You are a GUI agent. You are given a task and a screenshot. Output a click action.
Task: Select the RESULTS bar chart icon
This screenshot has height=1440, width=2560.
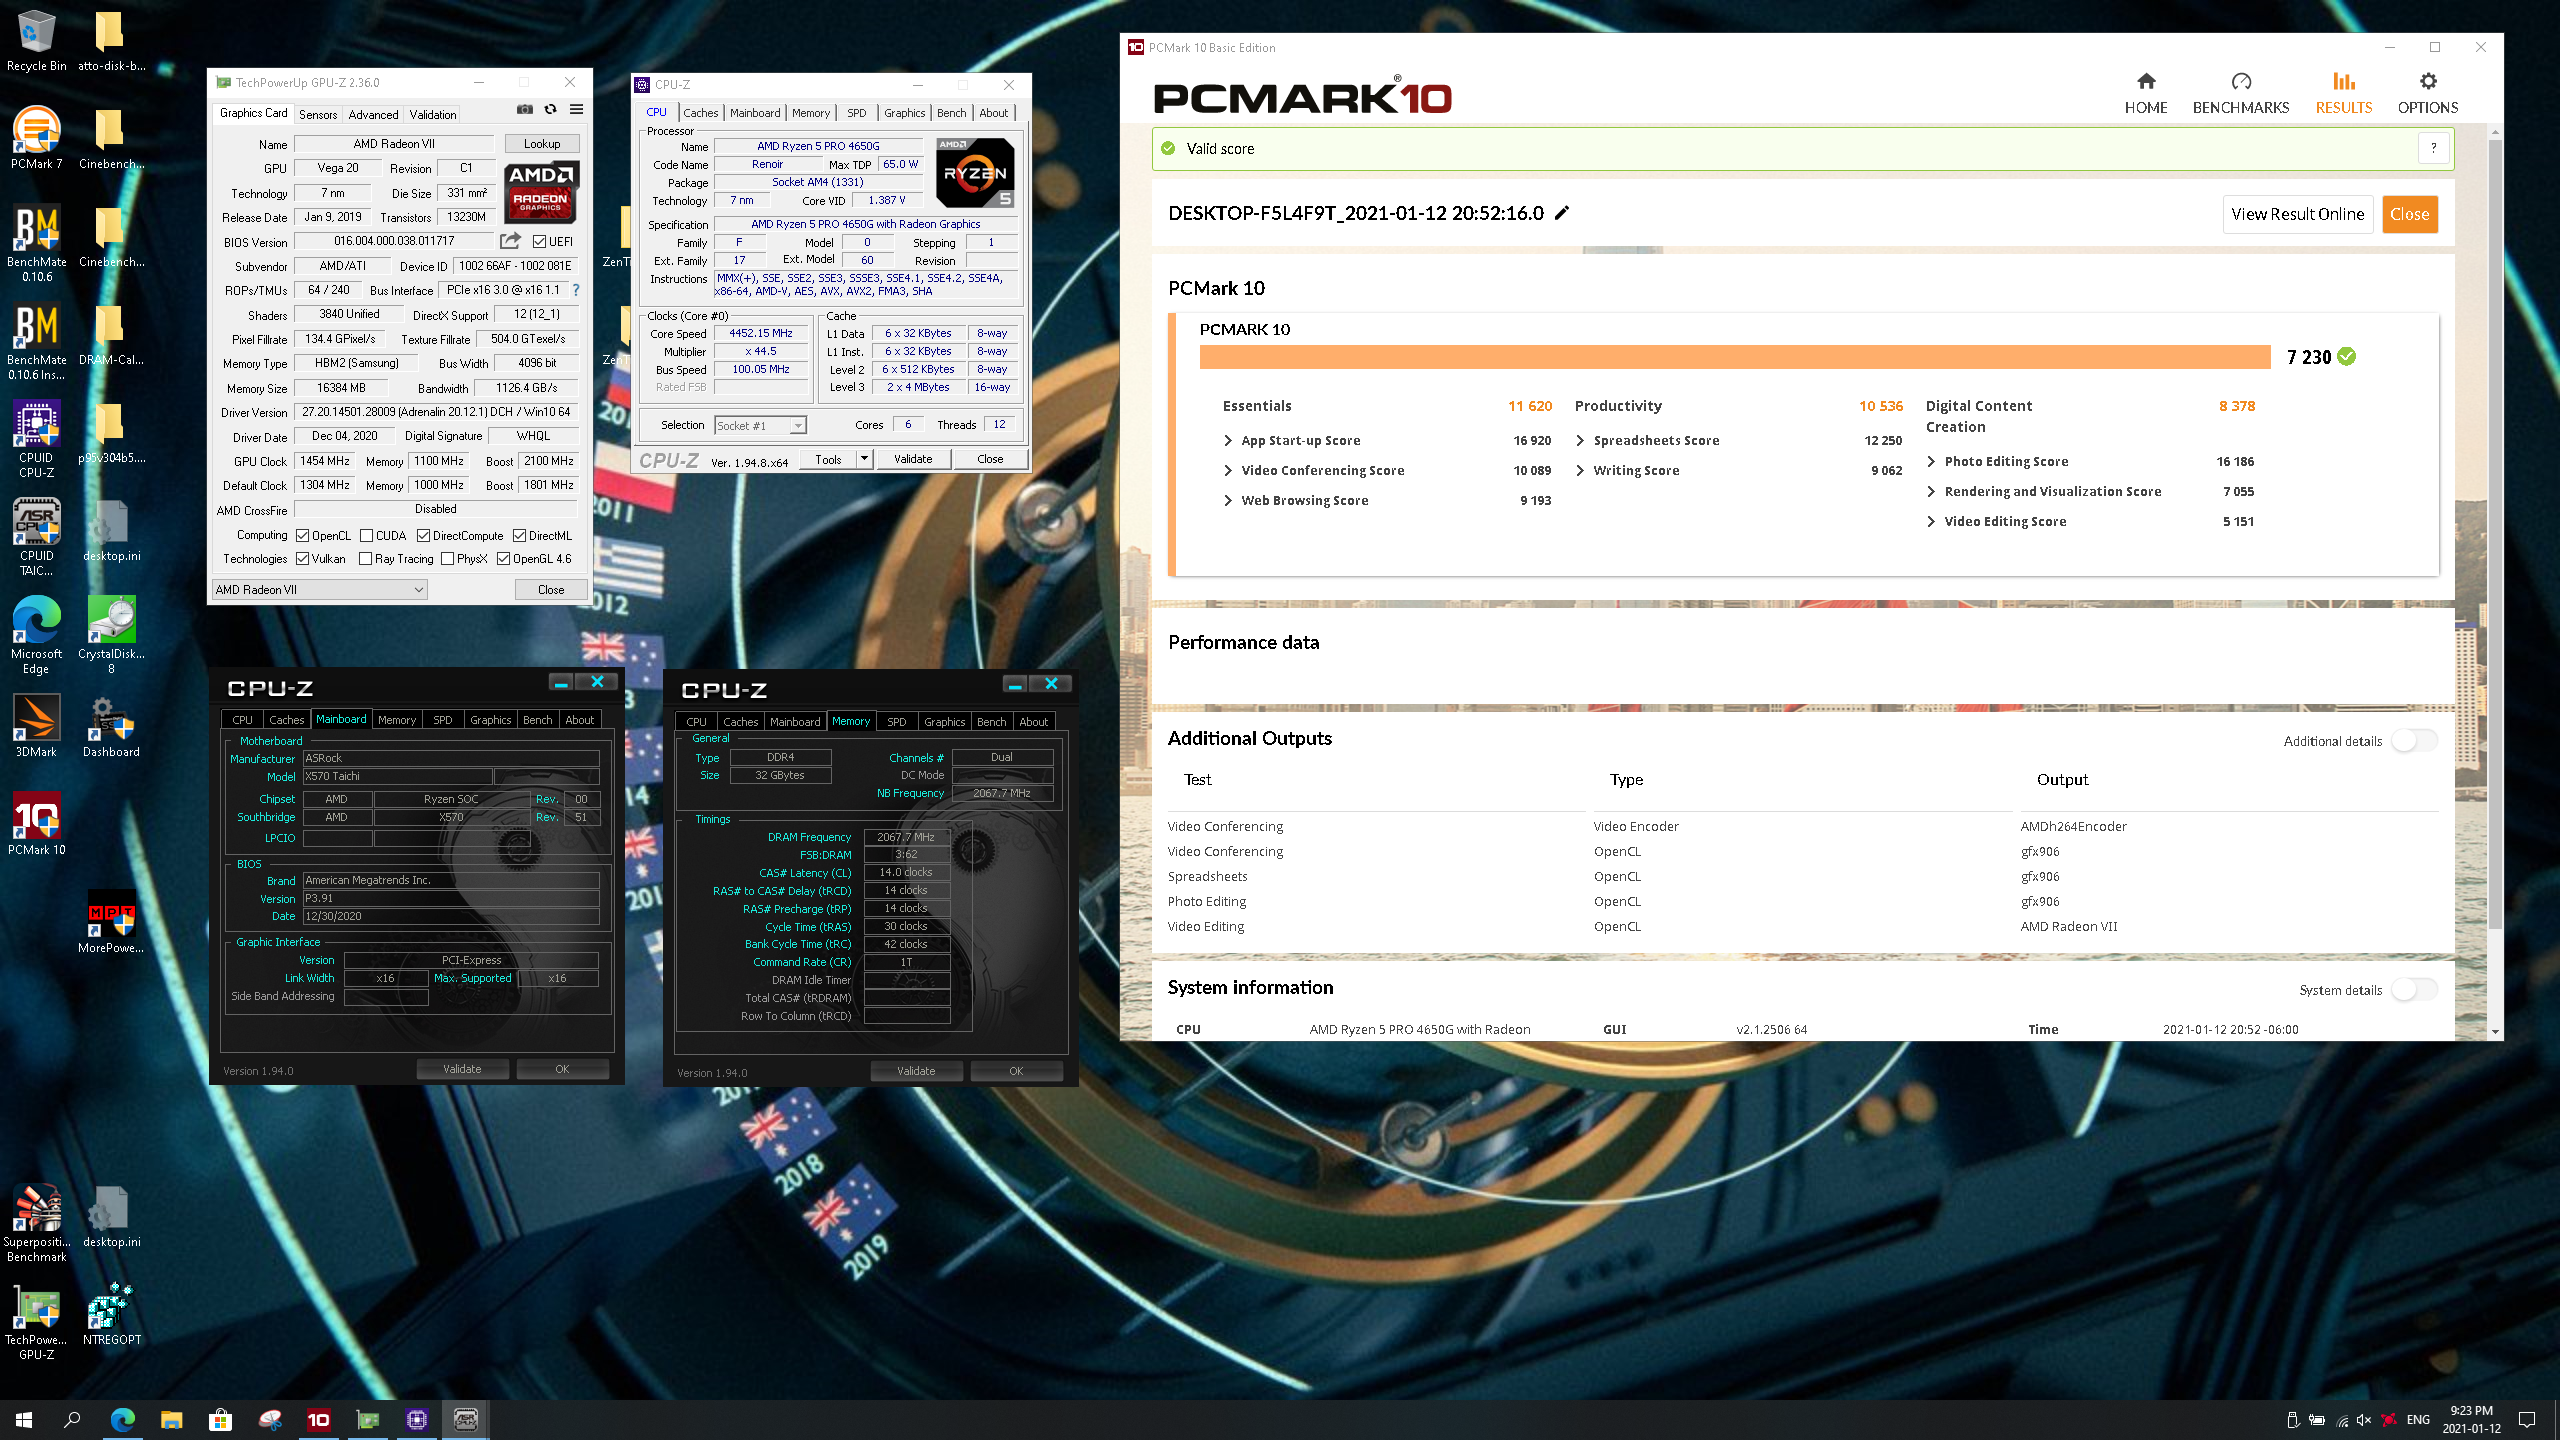(x=2344, y=81)
